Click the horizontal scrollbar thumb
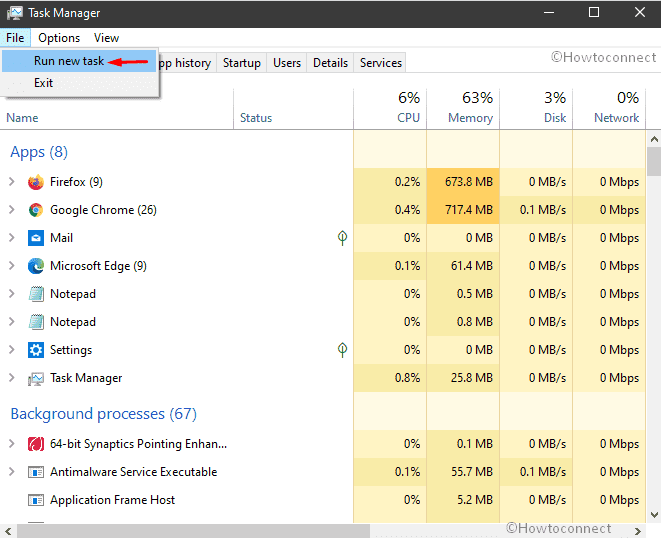 pos(193,531)
